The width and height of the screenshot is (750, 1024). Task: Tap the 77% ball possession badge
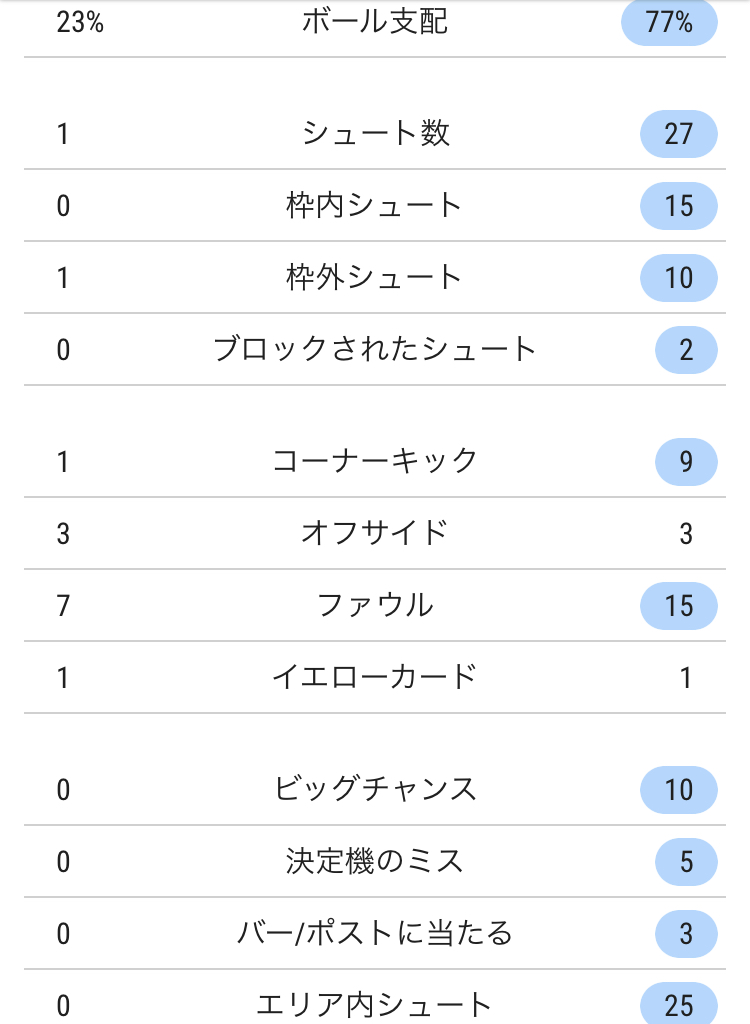[x=669, y=22]
